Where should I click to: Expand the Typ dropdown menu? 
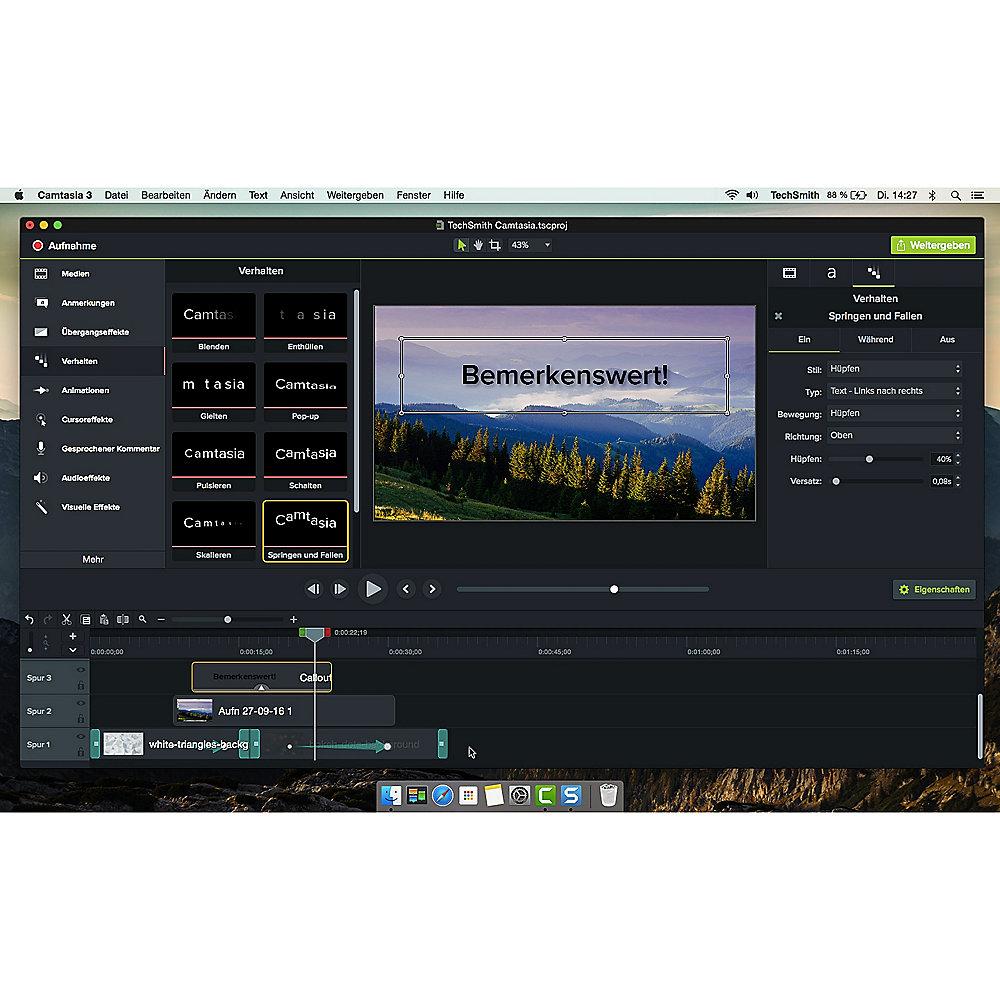(894, 391)
